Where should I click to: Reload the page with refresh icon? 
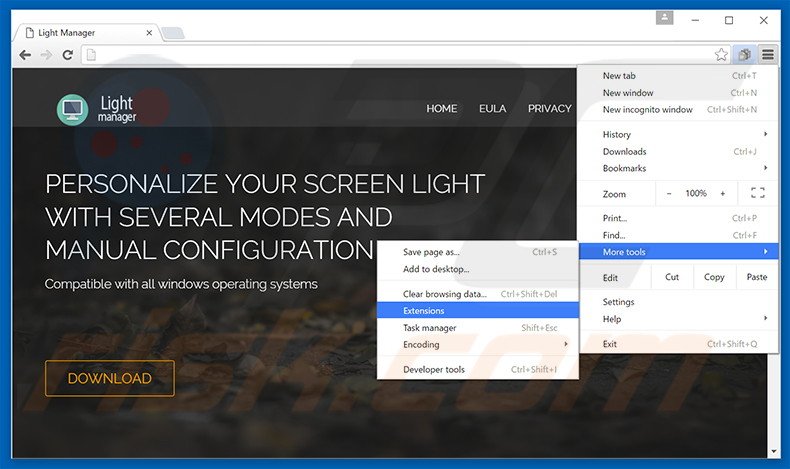[x=68, y=55]
